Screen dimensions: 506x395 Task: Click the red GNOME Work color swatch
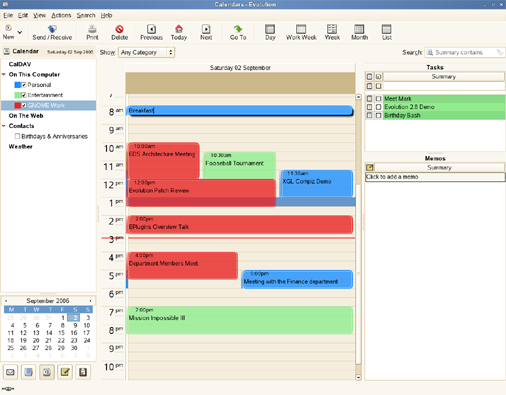point(18,105)
